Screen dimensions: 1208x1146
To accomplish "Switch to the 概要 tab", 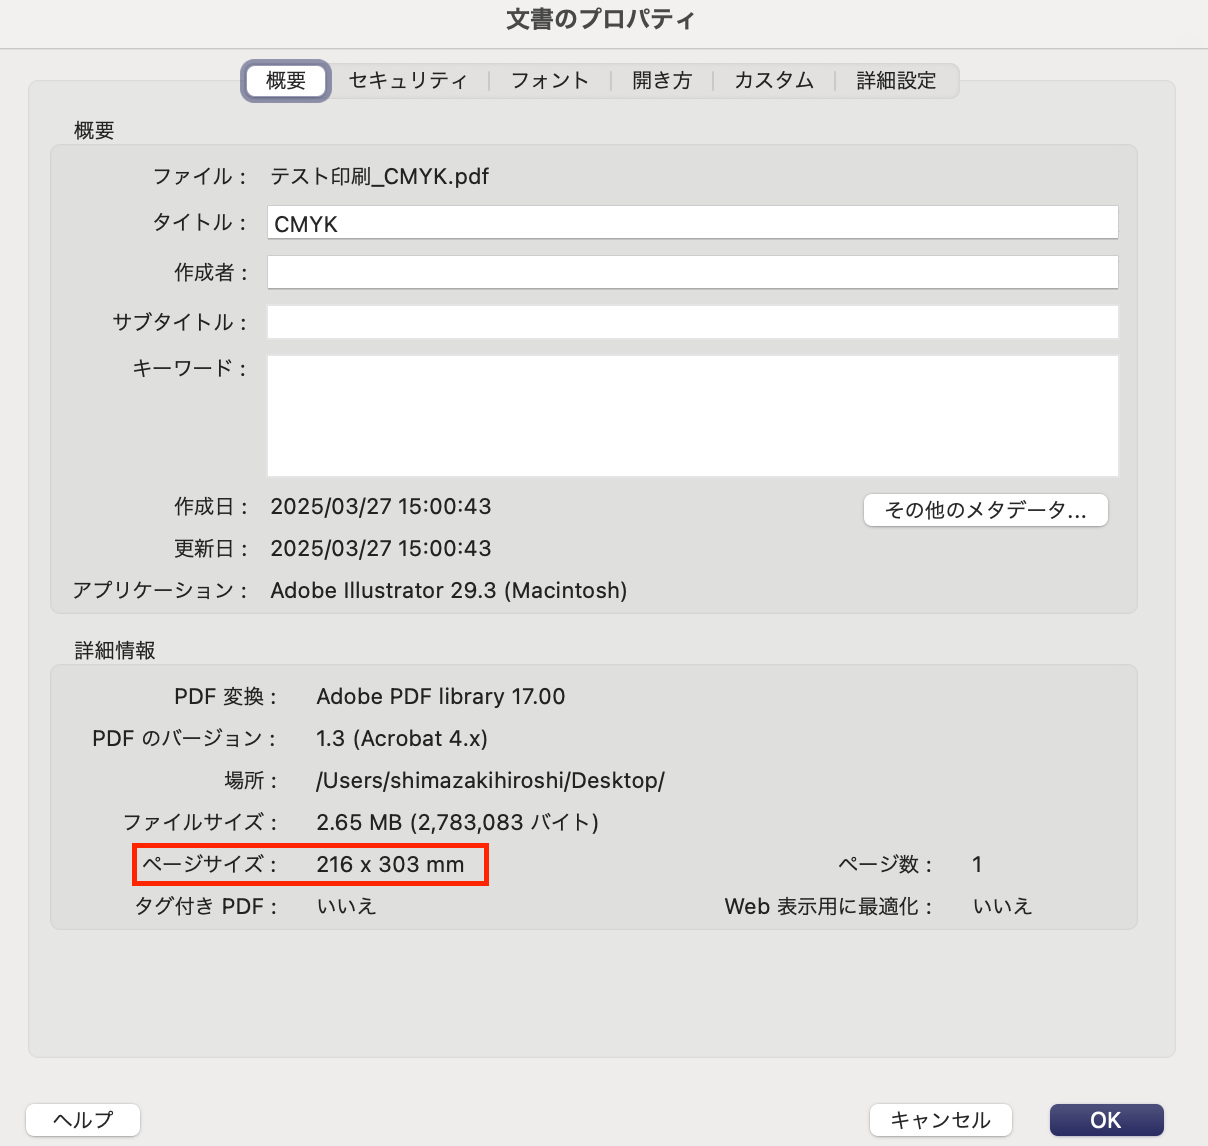I will 286,81.
